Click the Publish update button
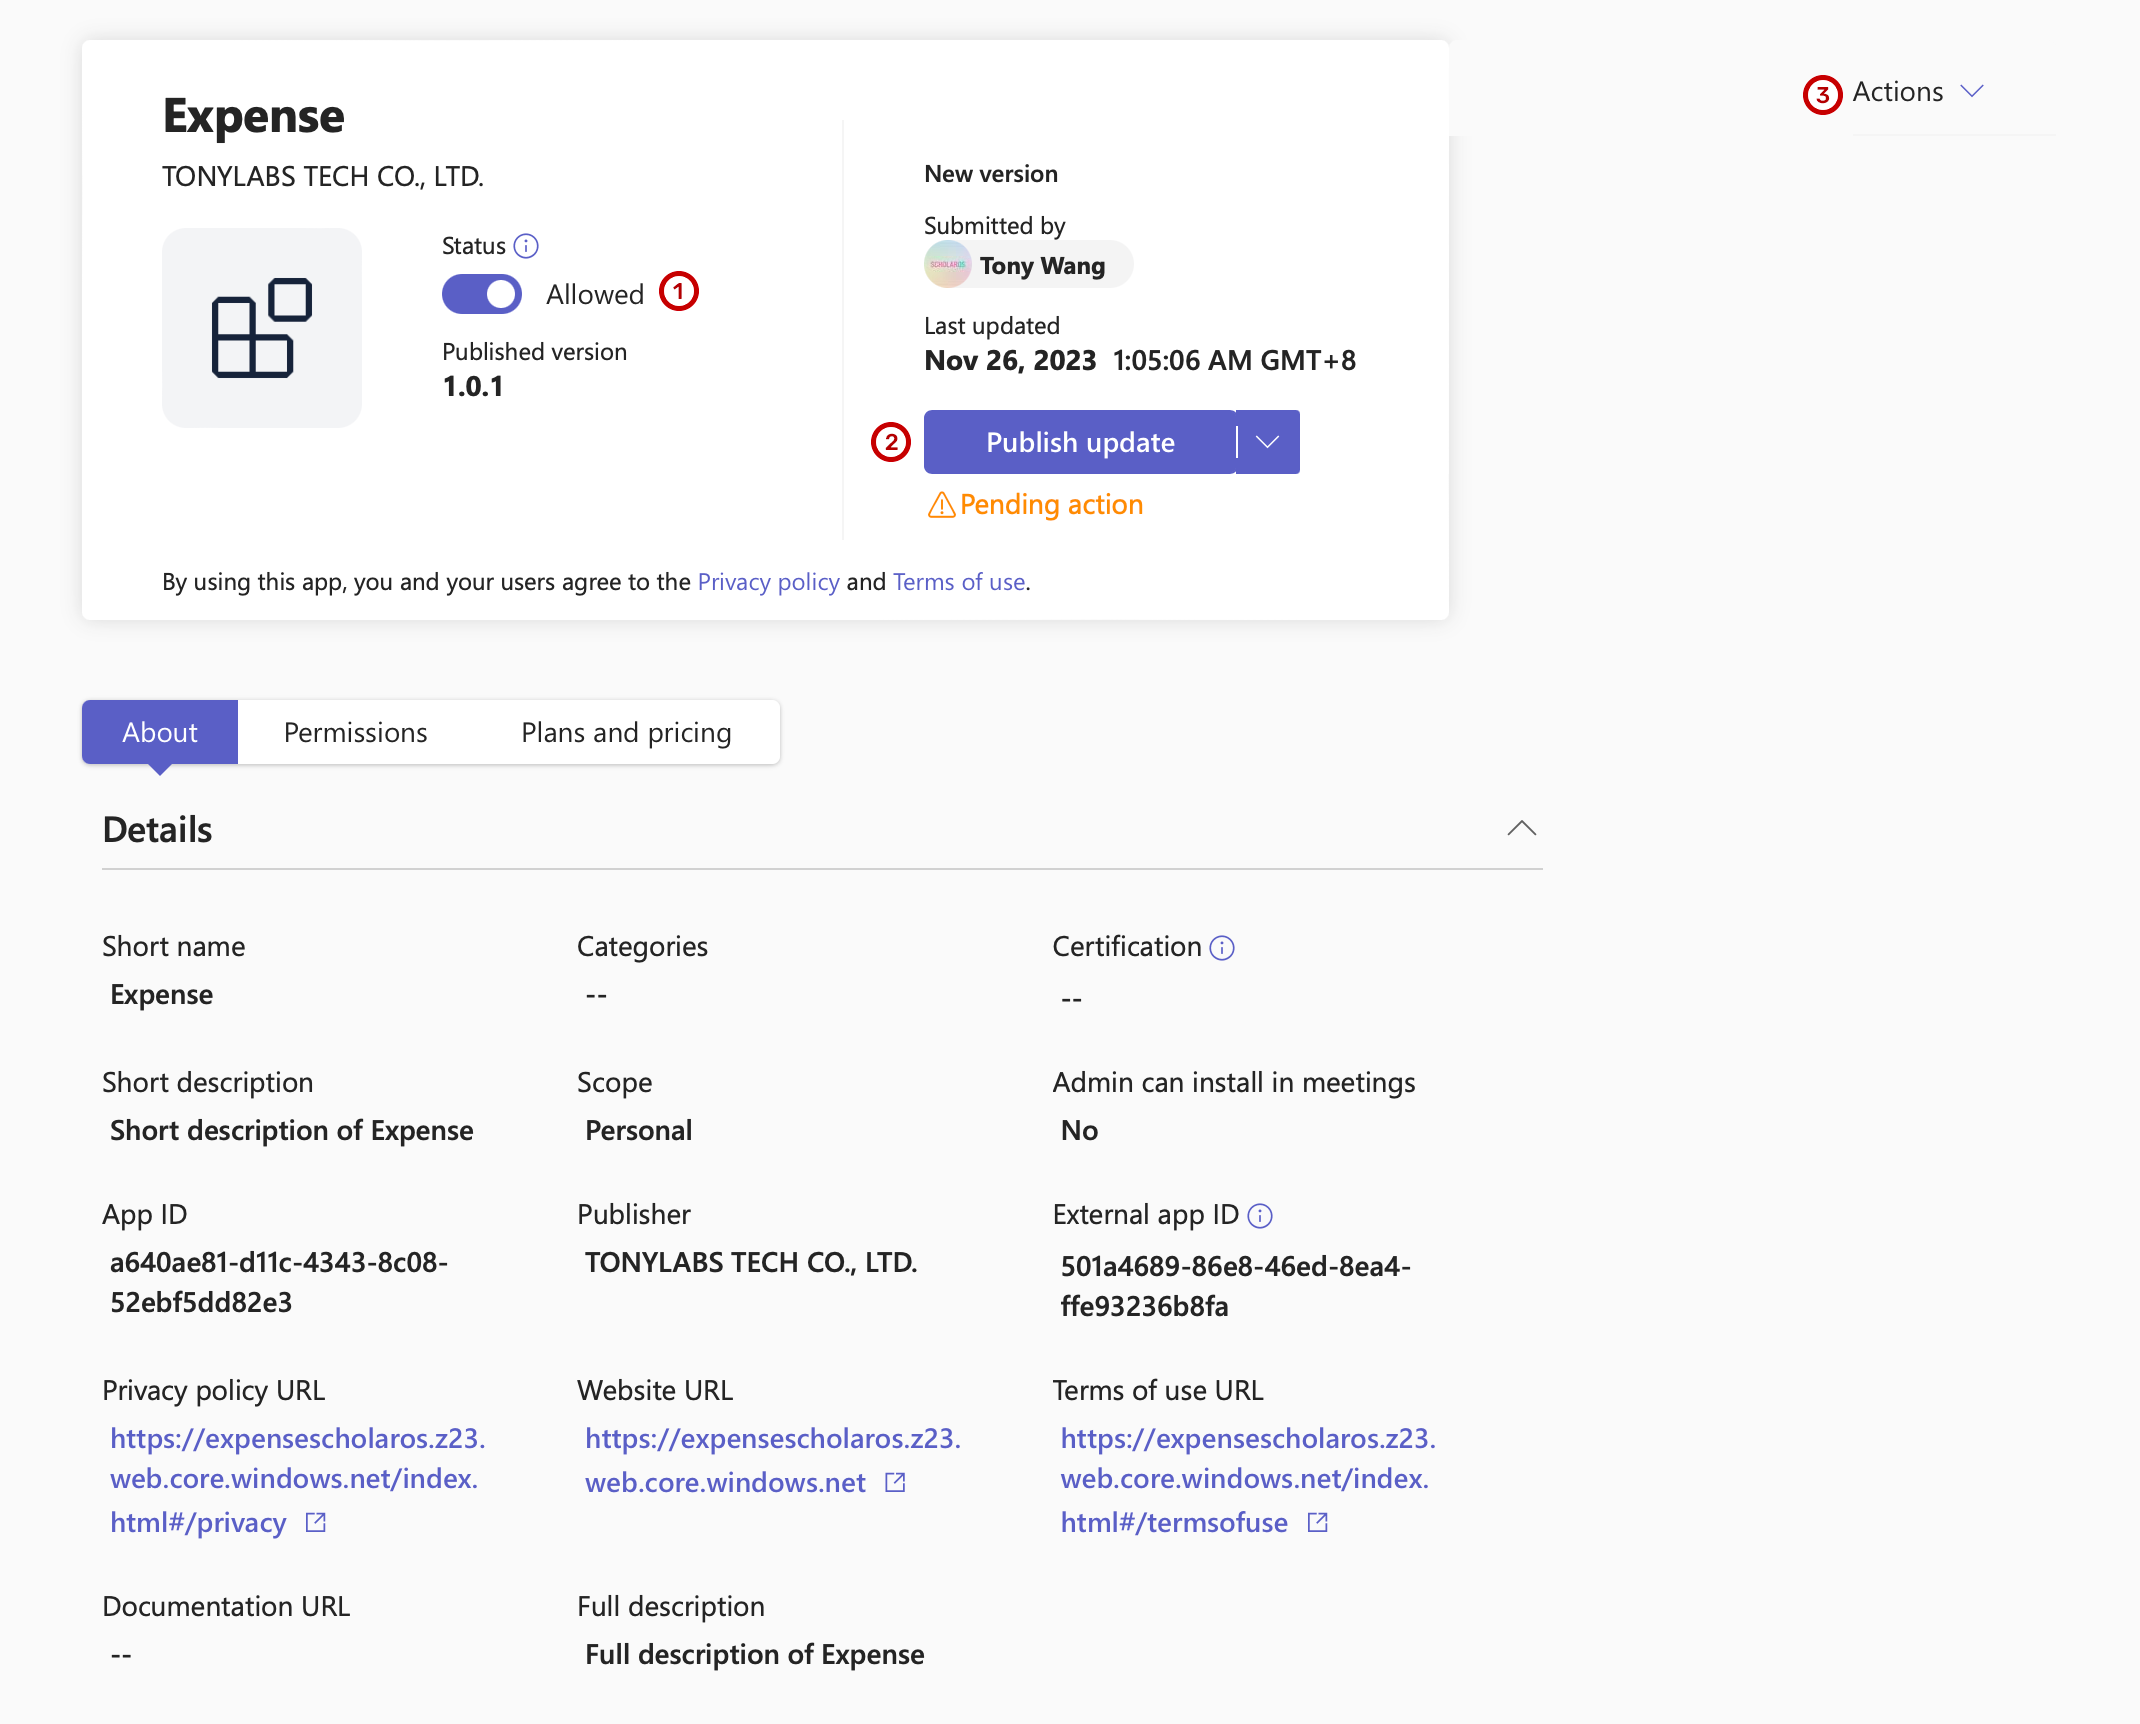The width and height of the screenshot is (2140, 1724). pos(1080,442)
